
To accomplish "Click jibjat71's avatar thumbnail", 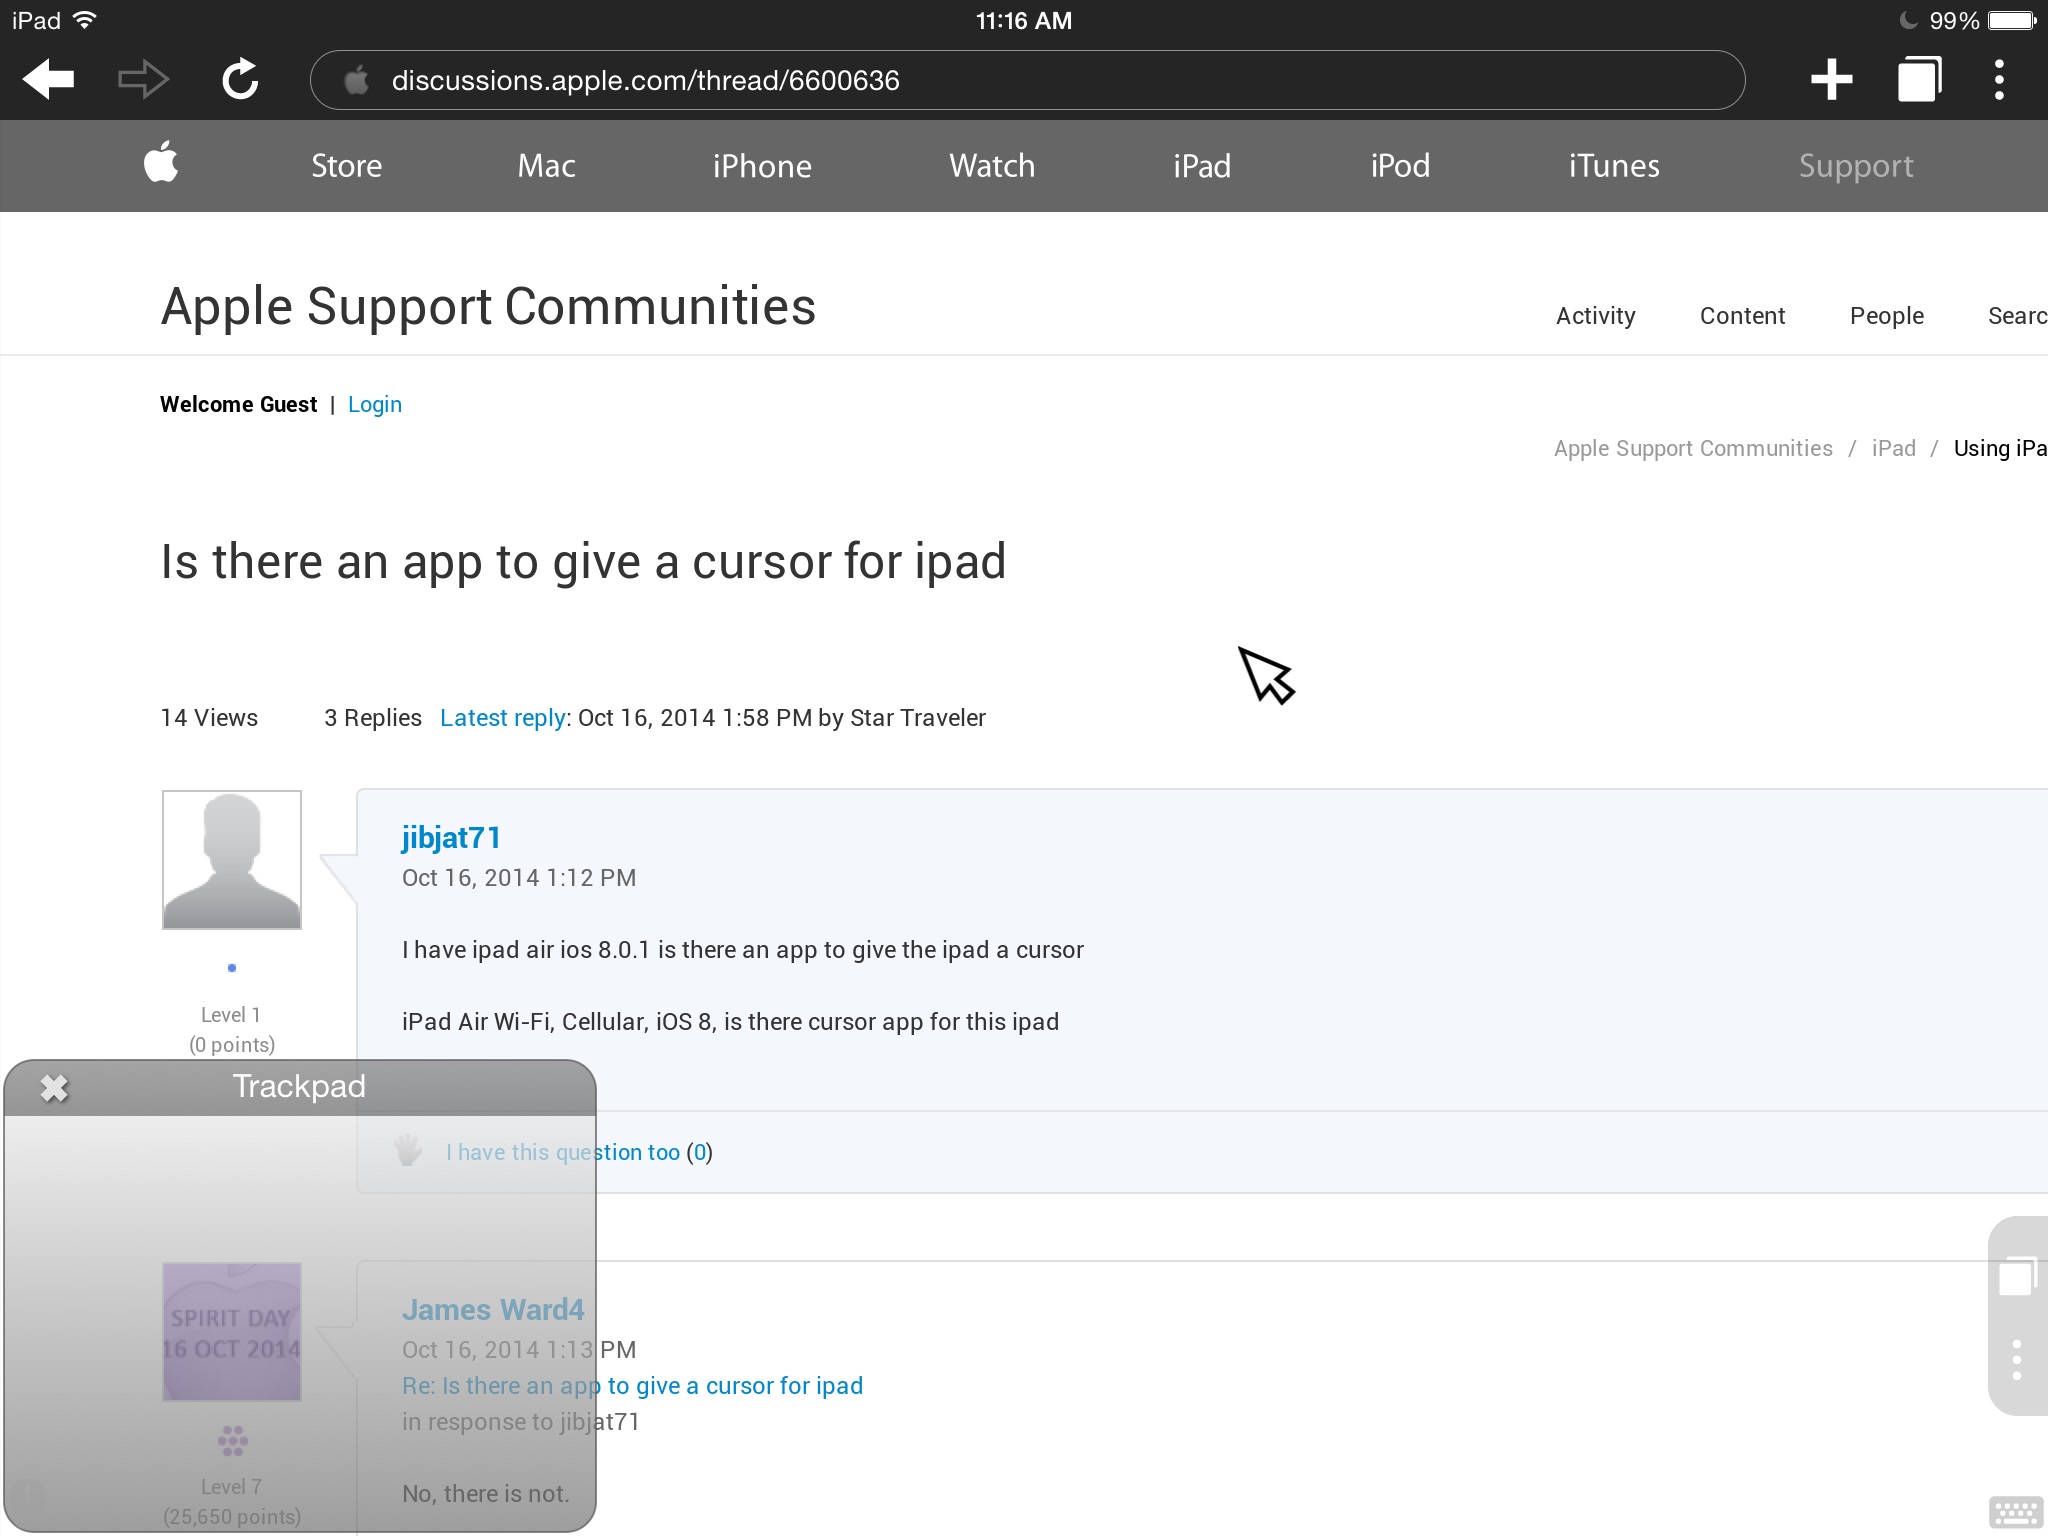I will [x=232, y=860].
